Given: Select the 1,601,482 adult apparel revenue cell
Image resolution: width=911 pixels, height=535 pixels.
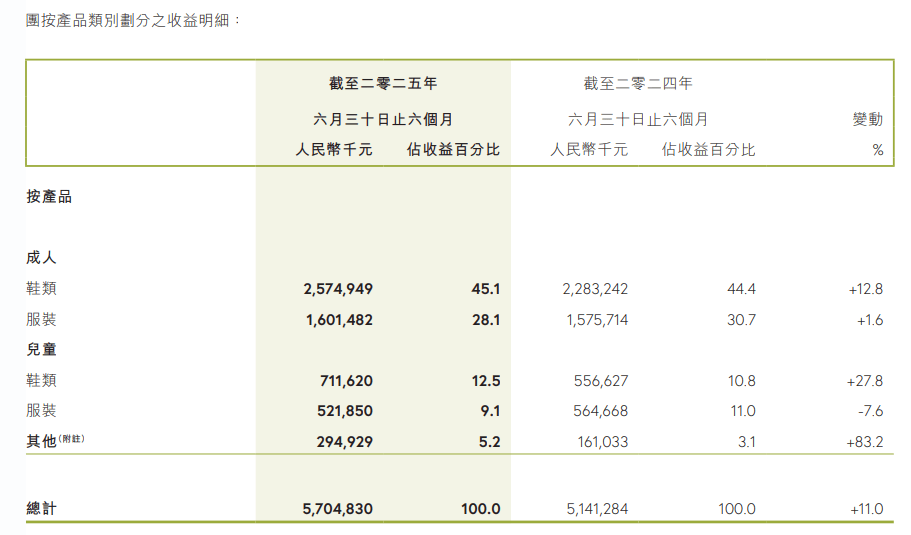Looking at the screenshot, I should click(x=337, y=320).
